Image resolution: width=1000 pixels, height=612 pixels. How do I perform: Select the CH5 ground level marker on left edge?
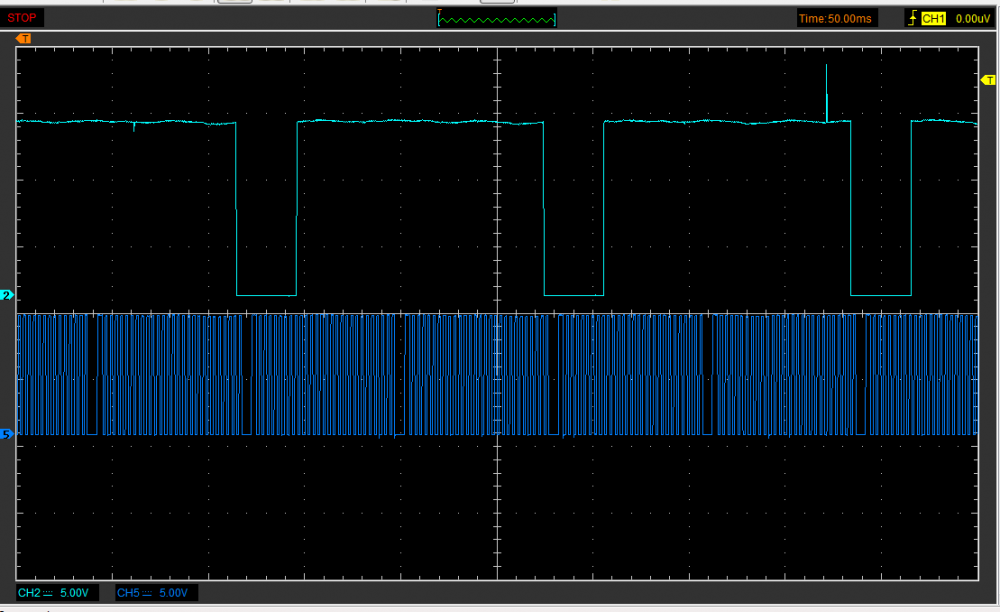coord(6,435)
